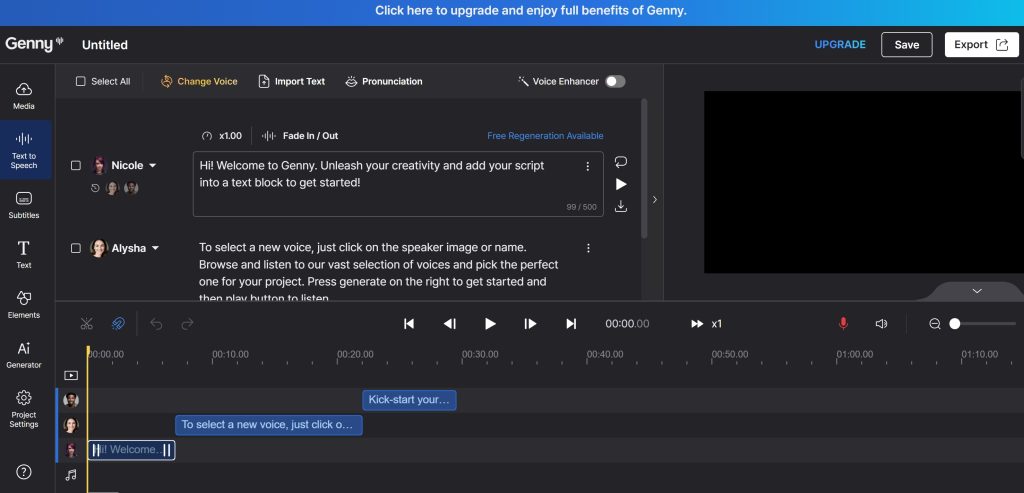Open the Media panel
The height and width of the screenshot is (493, 1024).
click(24, 95)
